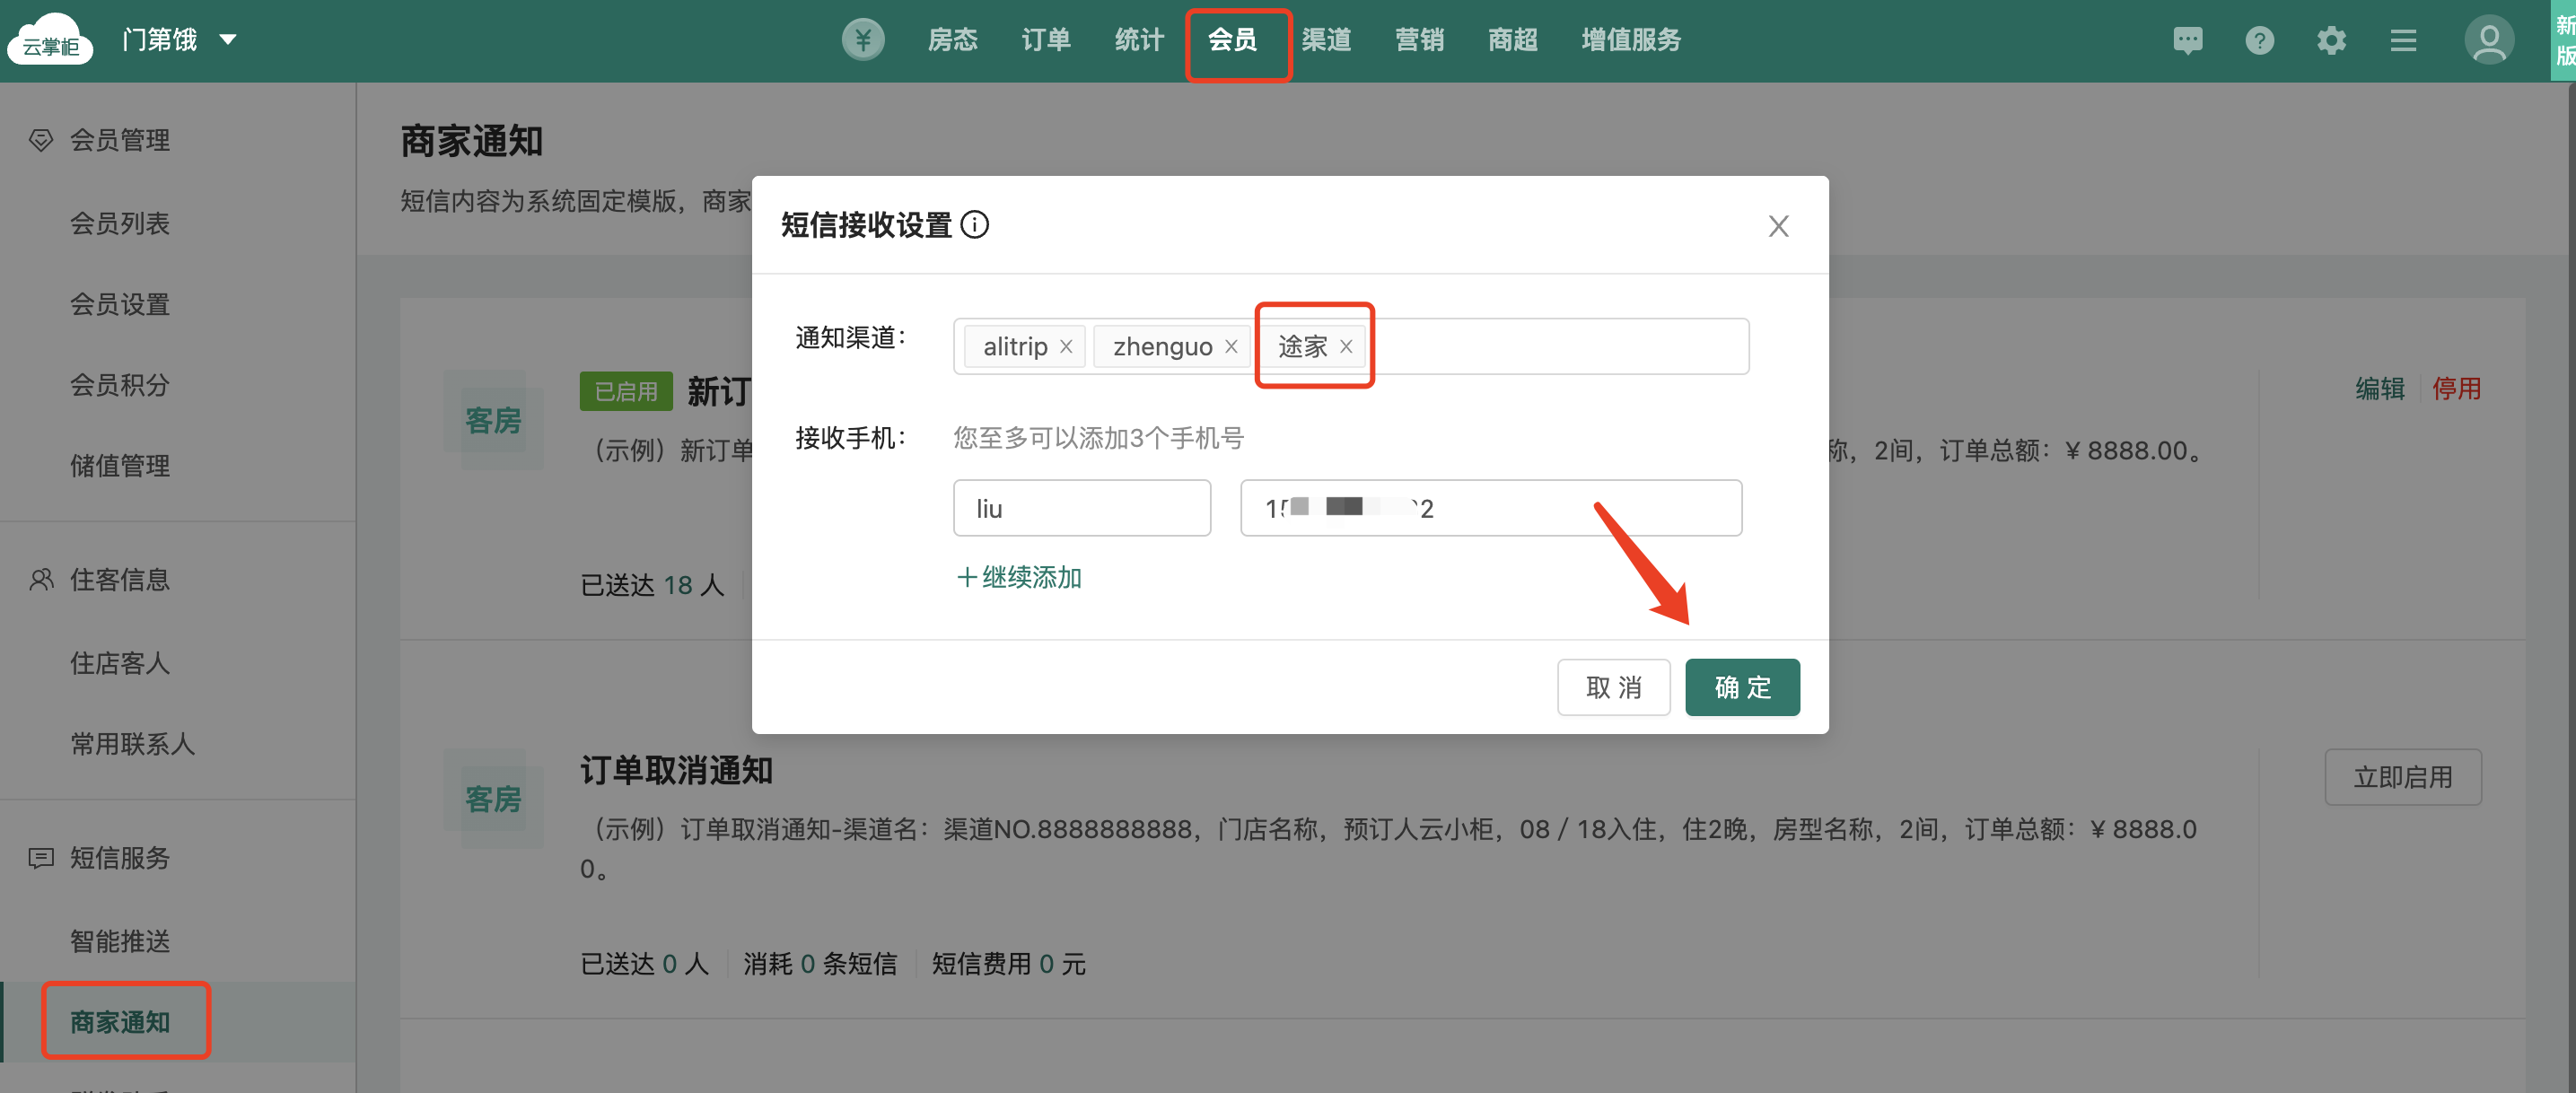Click the 云掌柜 cloud logo
The image size is (2576, 1093).
(x=50, y=40)
